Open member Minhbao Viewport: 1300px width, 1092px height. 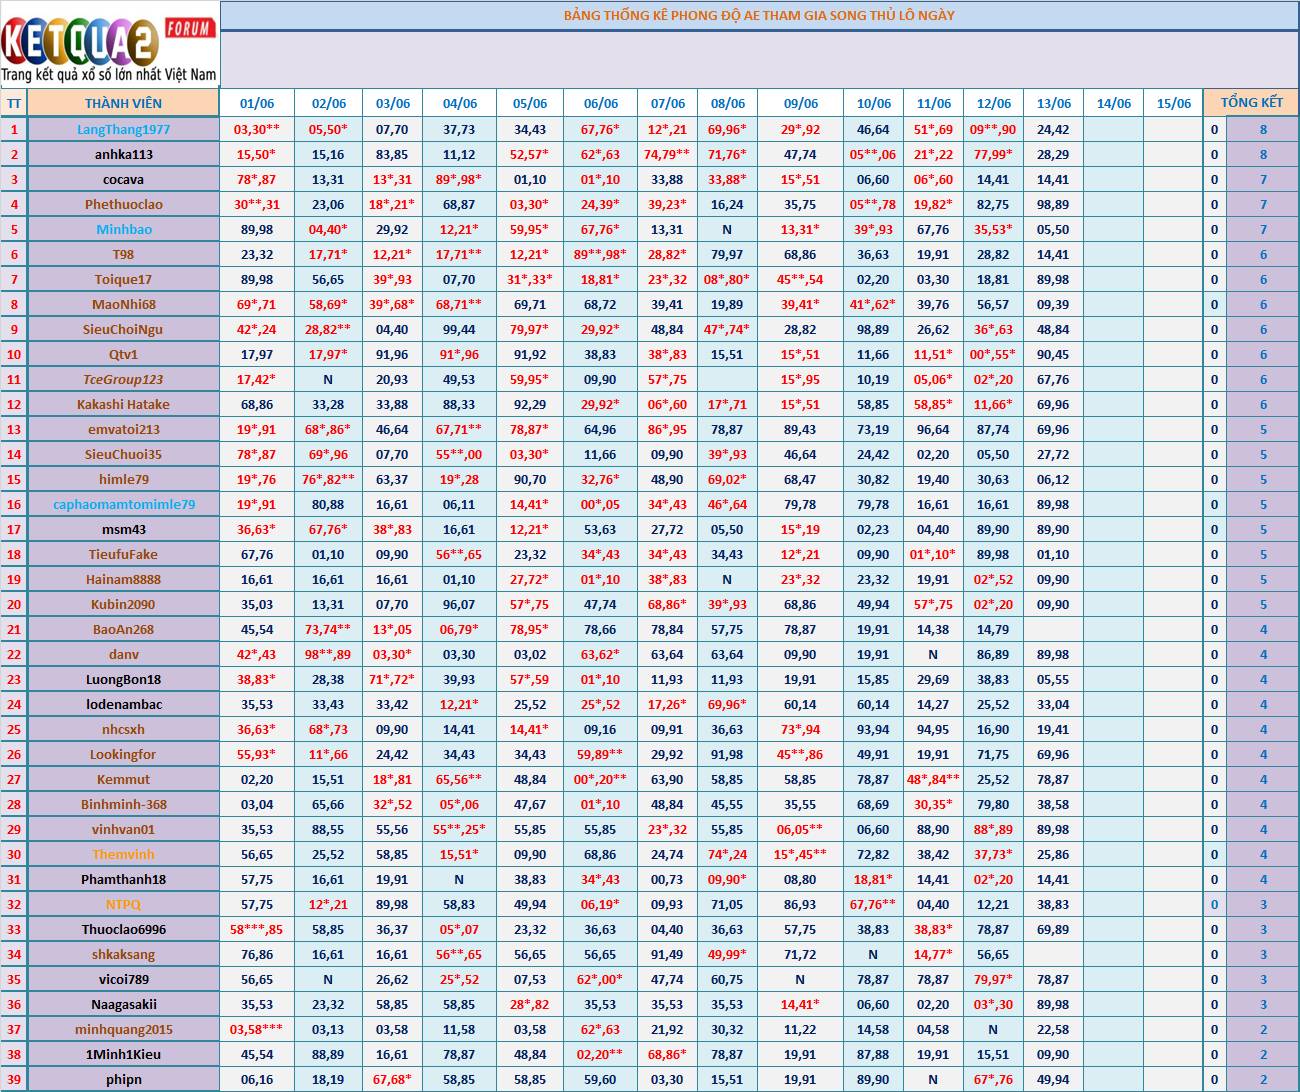point(123,229)
